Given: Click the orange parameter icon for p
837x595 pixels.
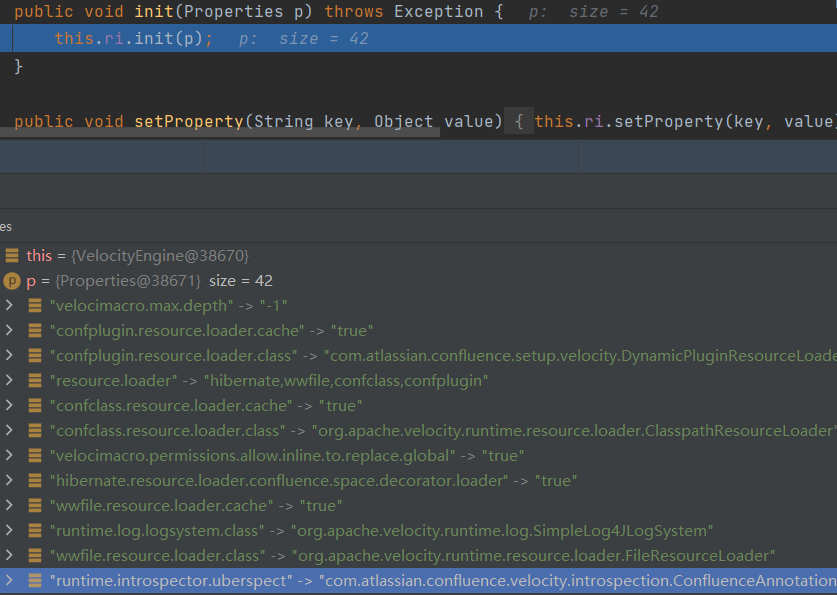Looking at the screenshot, I should tap(11, 281).
